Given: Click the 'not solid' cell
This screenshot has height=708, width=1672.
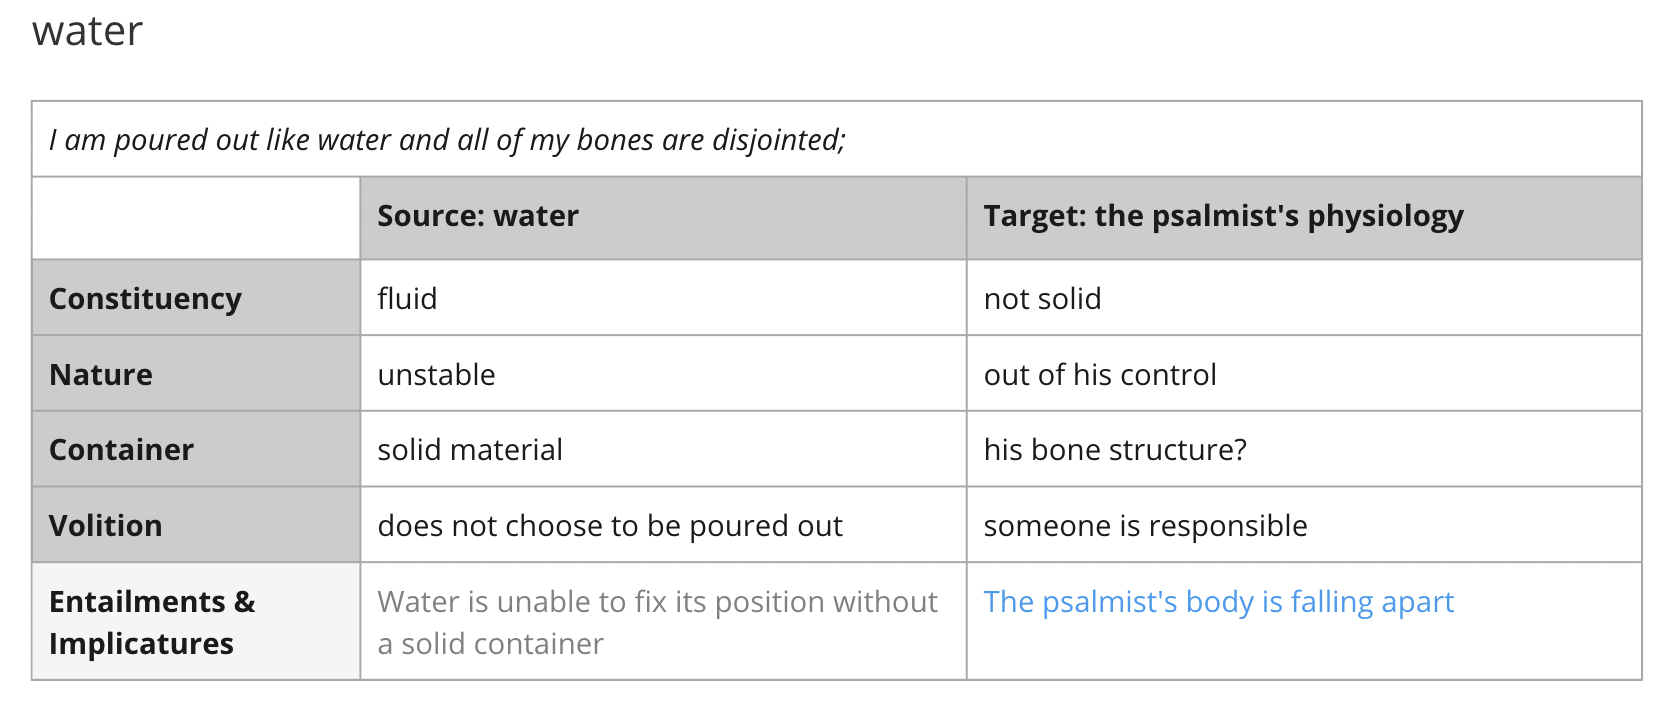Looking at the screenshot, I should [x=1304, y=298].
